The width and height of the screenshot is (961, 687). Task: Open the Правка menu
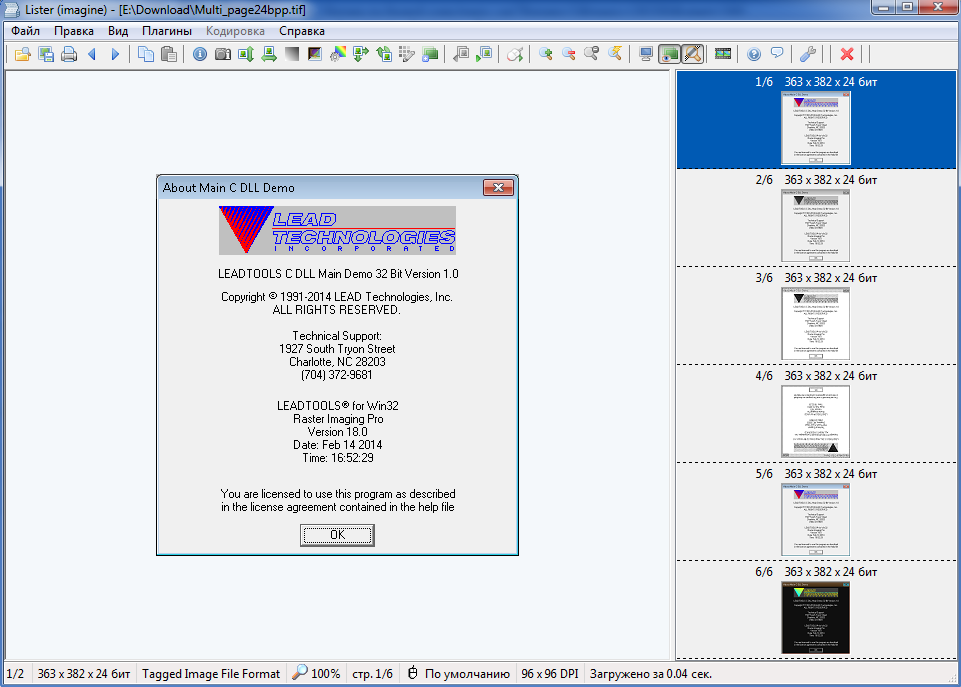(74, 31)
